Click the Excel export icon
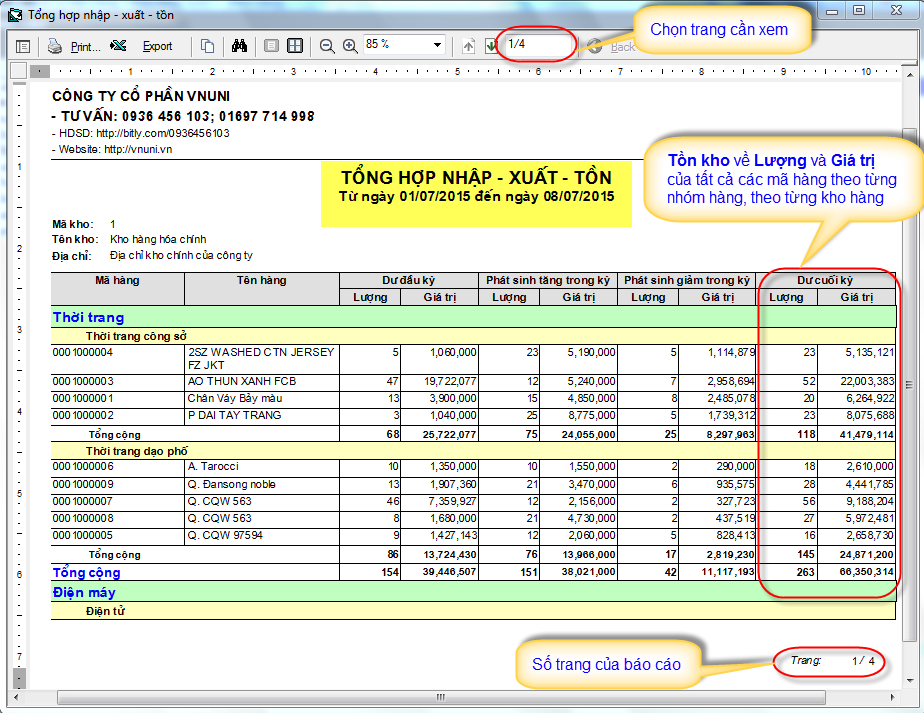The image size is (924, 713). [118, 46]
